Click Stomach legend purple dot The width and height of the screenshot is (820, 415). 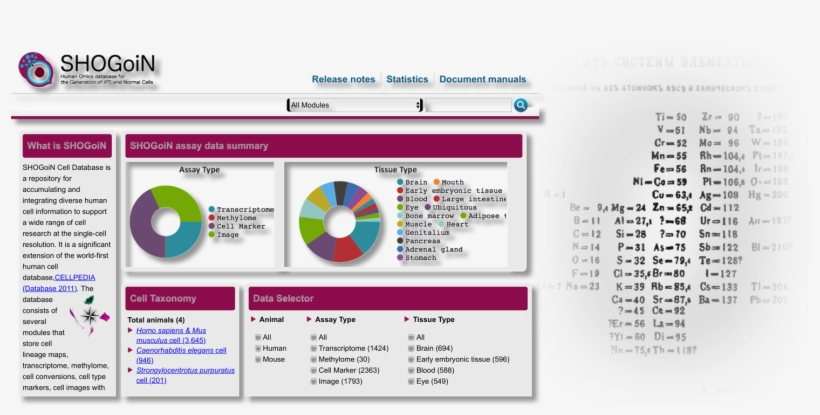click(400, 258)
